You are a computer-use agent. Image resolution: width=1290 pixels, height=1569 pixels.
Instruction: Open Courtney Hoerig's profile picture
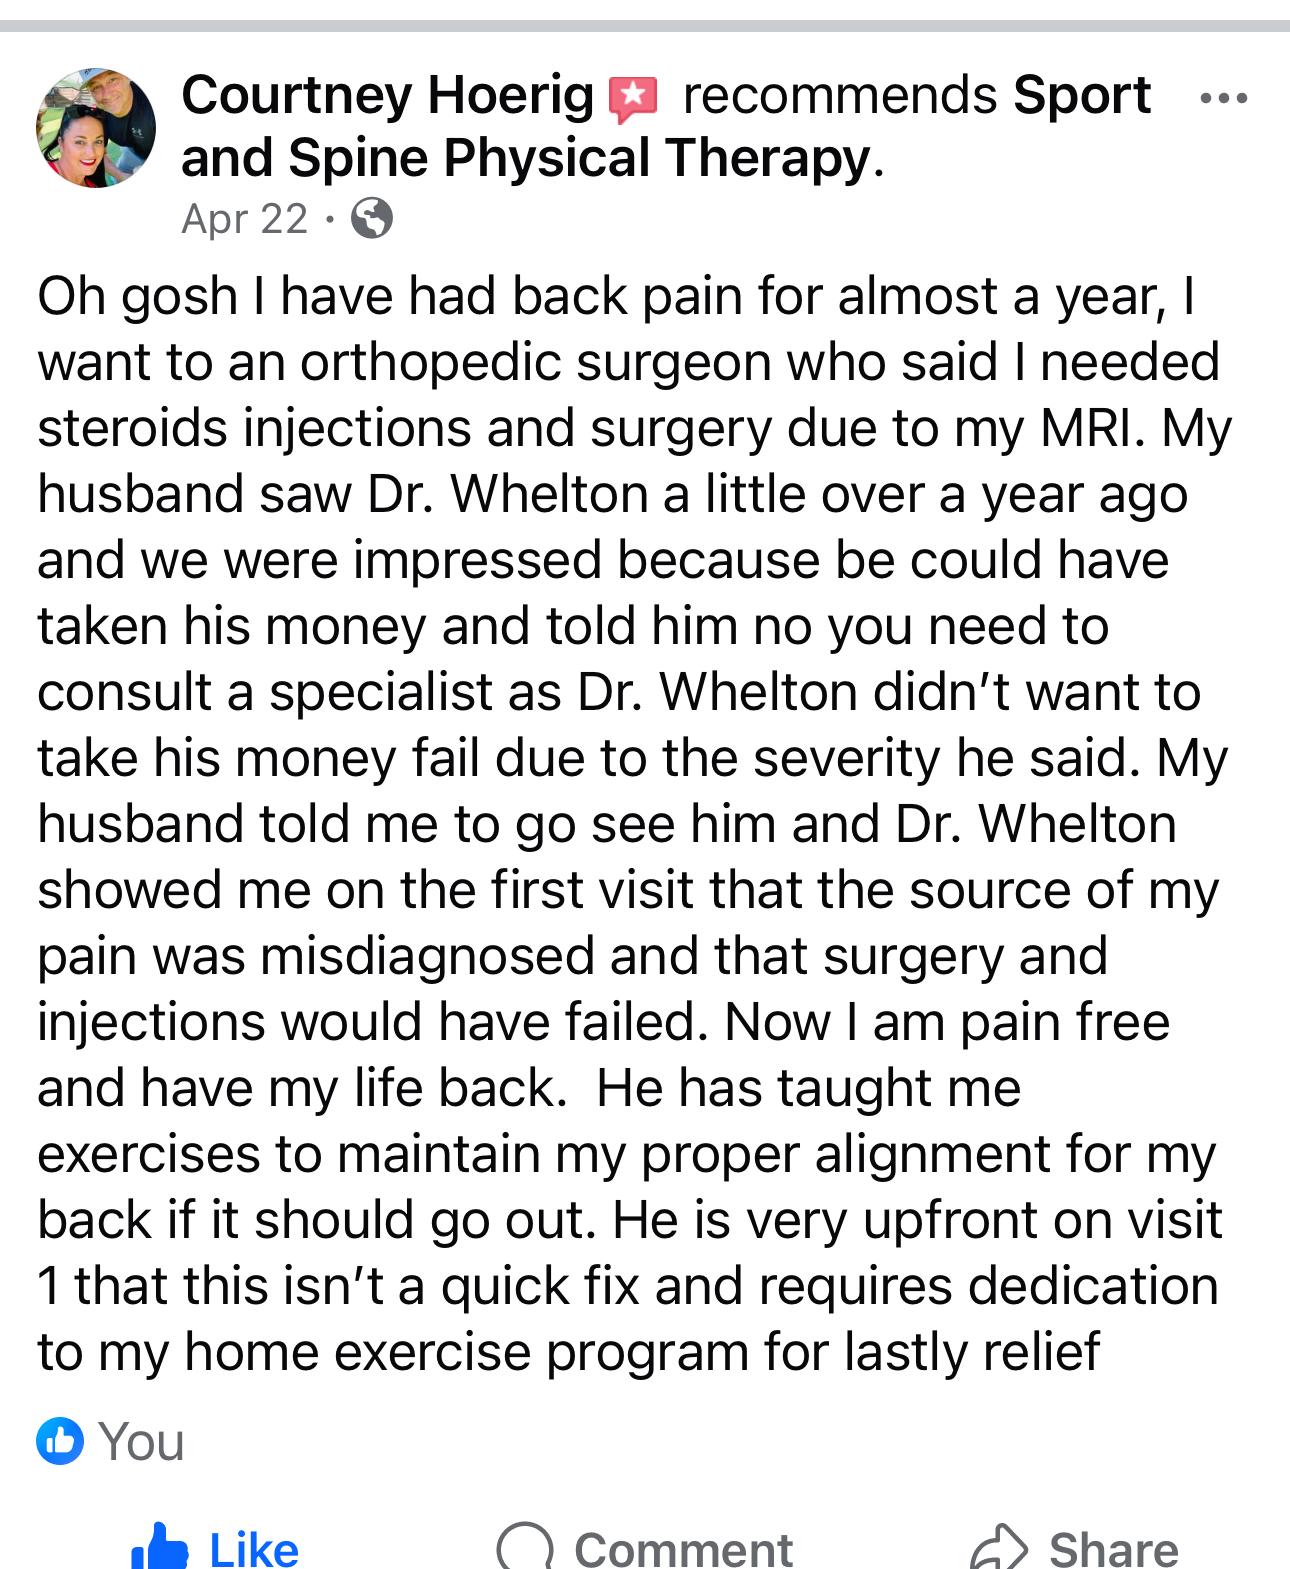(96, 128)
